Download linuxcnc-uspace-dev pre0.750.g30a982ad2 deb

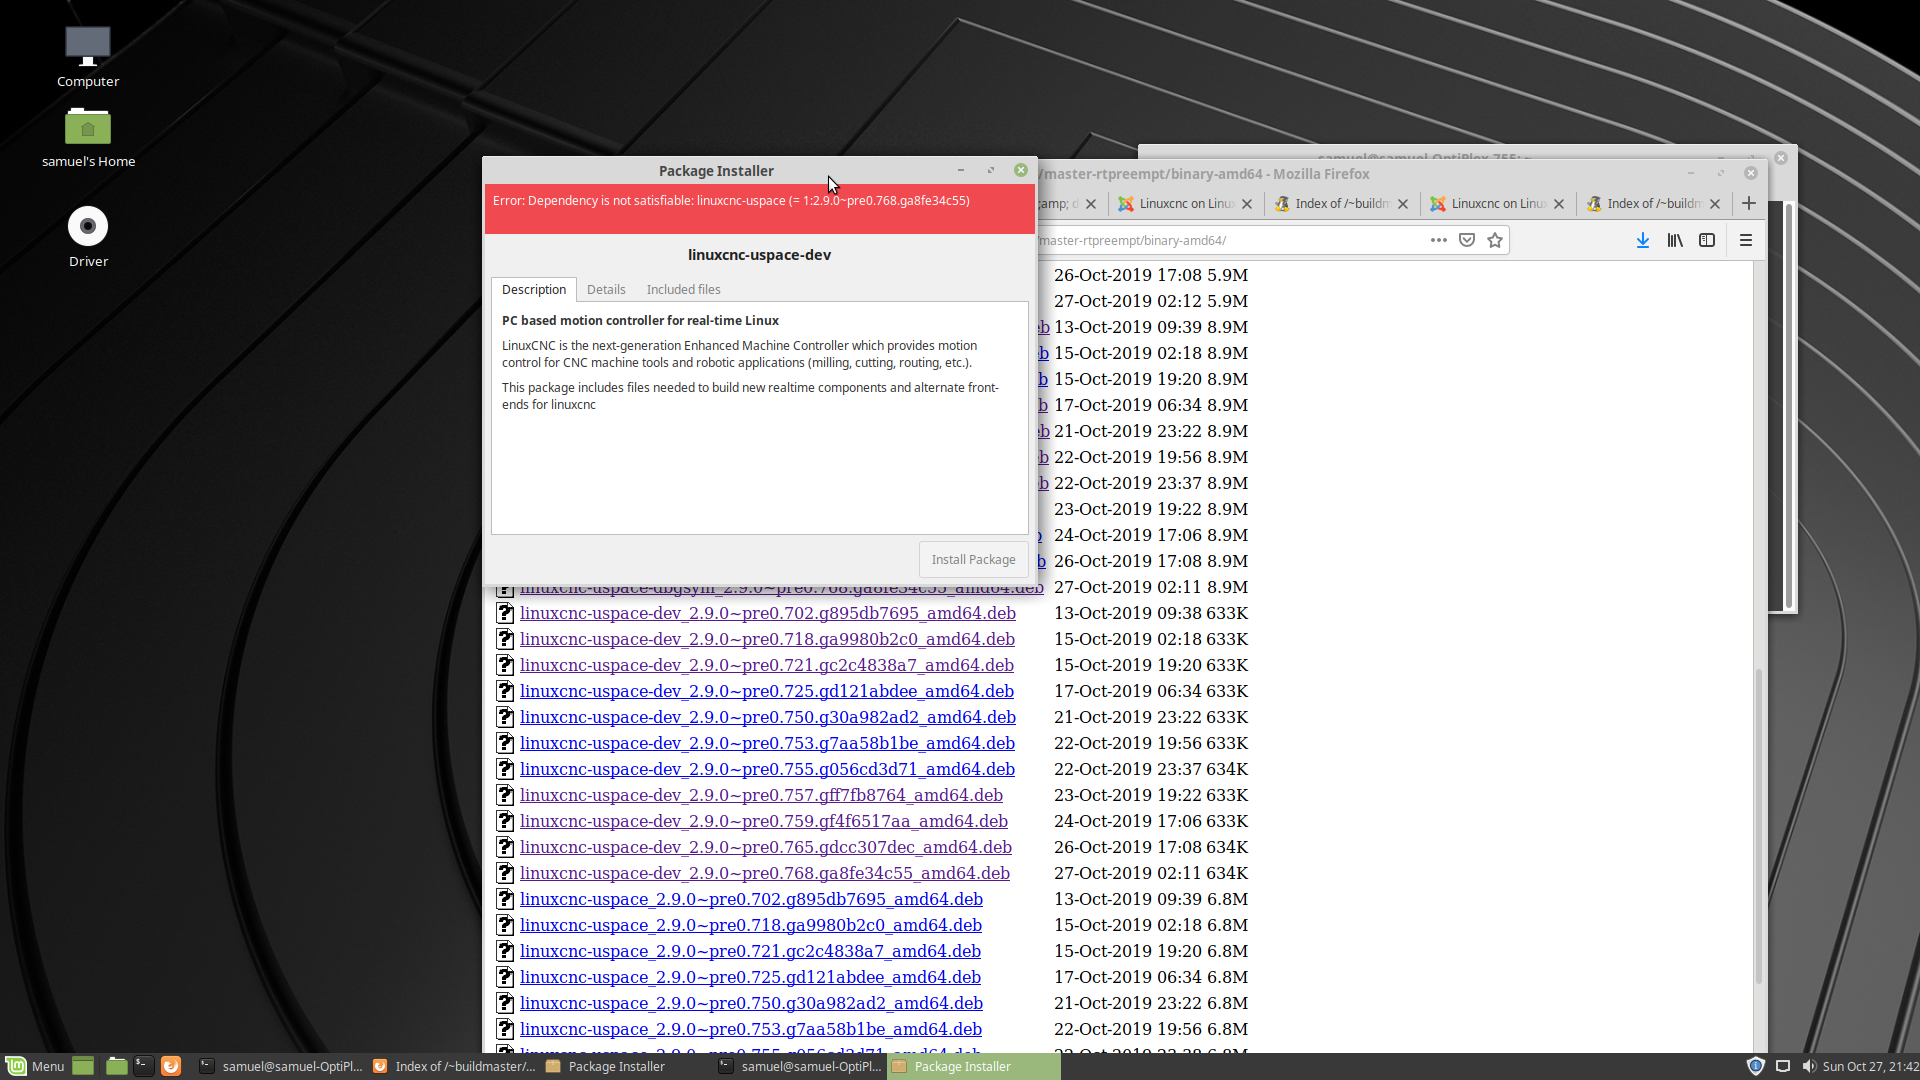tap(767, 717)
